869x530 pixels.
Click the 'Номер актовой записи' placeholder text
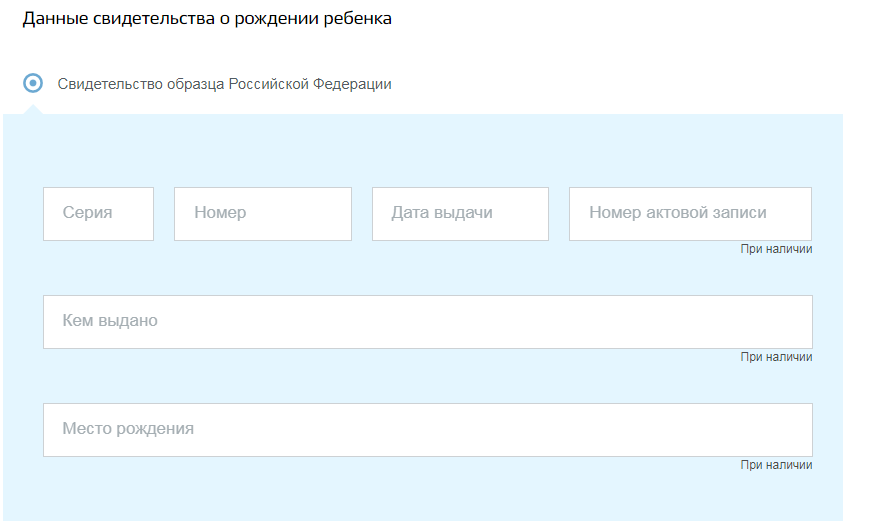pyautogui.click(x=677, y=213)
